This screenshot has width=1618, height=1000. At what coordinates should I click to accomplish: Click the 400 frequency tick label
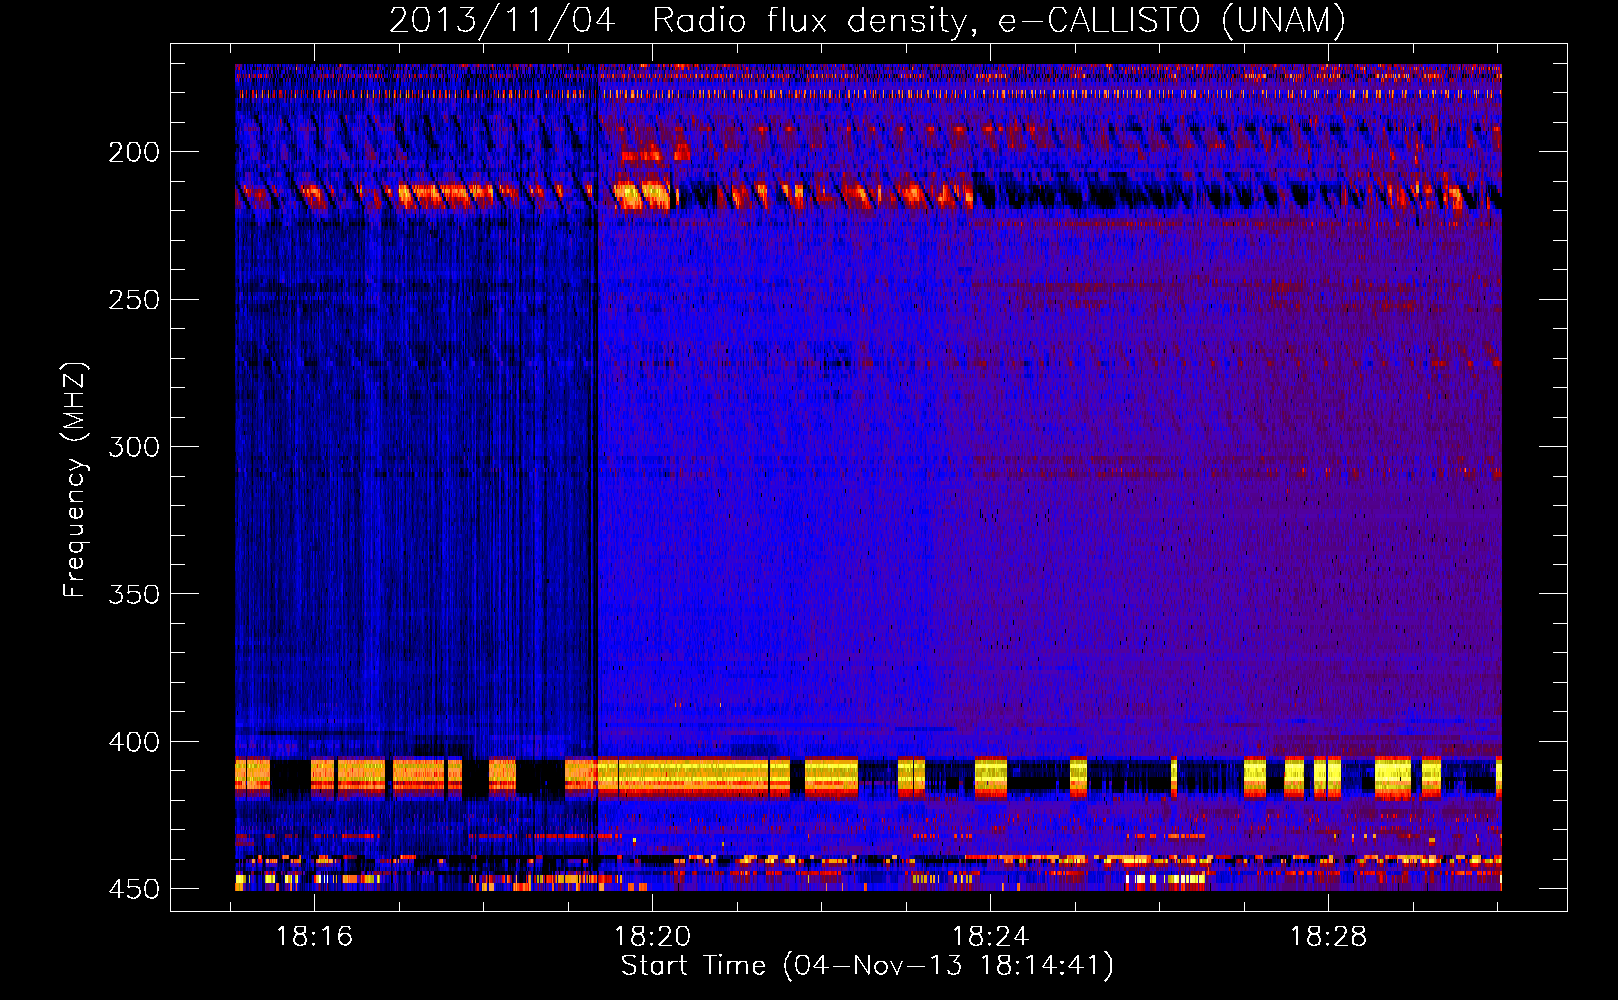[134, 742]
